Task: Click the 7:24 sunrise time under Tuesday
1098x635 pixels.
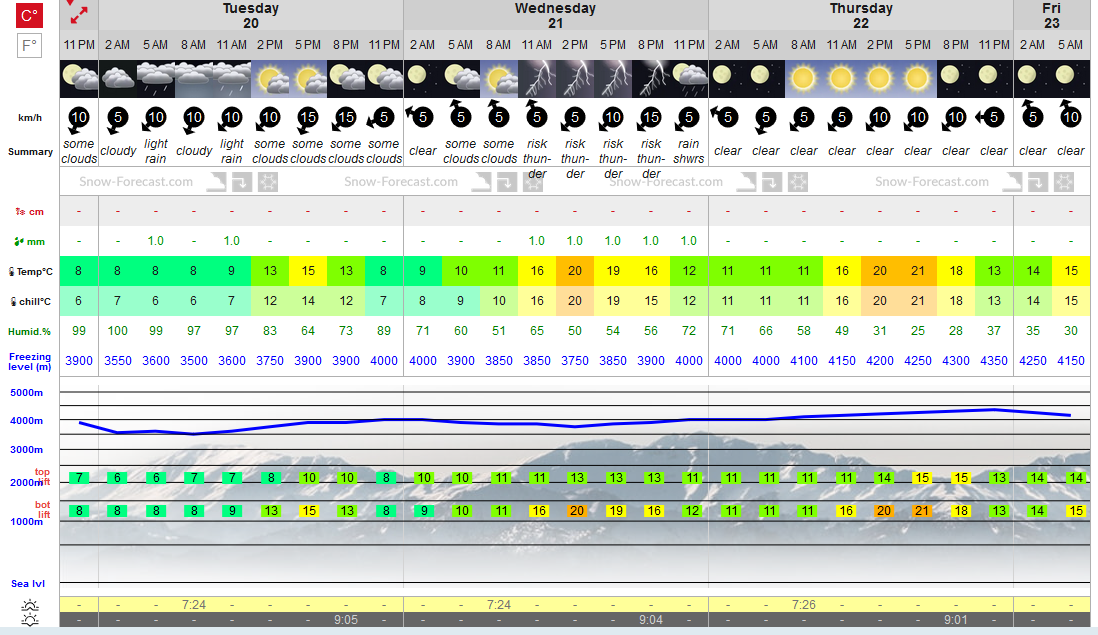Action: pos(194,604)
